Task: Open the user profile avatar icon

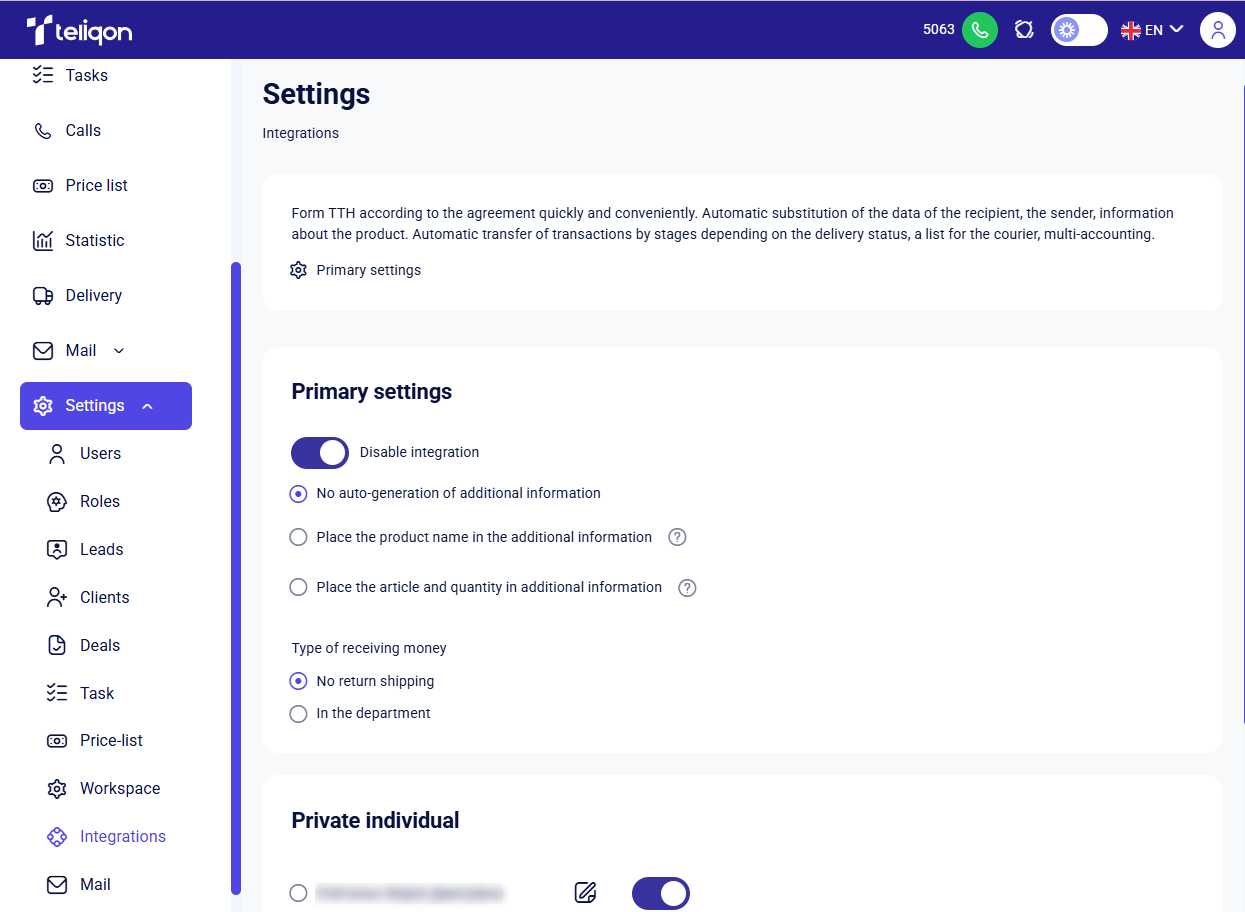Action: 1217,30
